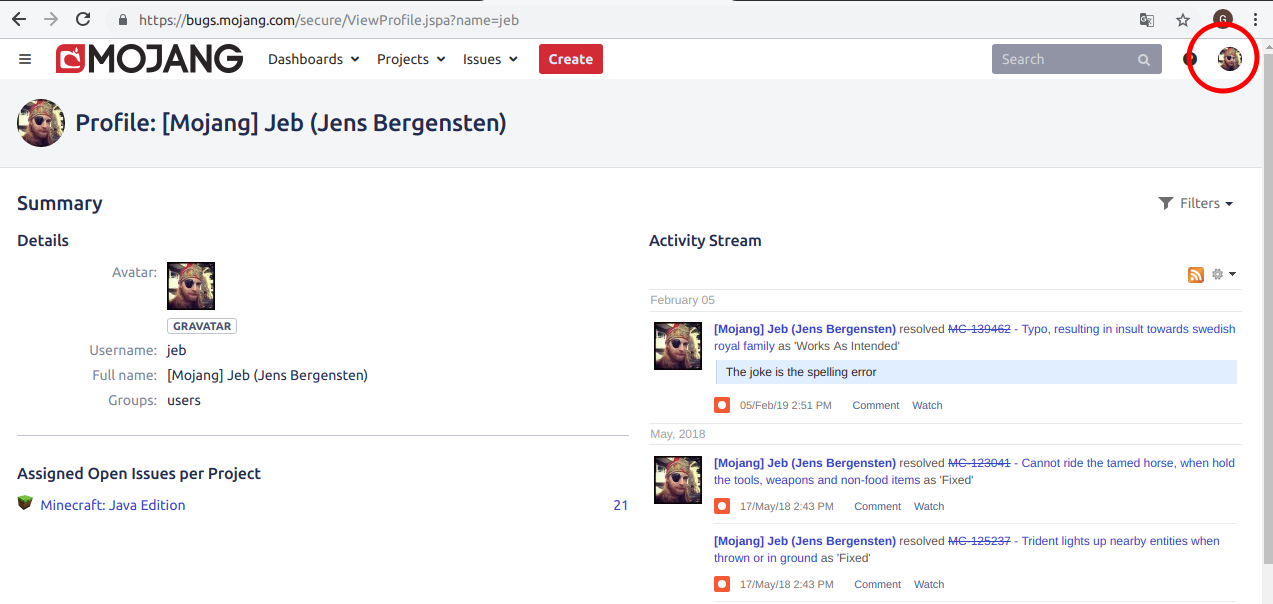Open the Minecraft: Java Edition project link
Image resolution: width=1273 pixels, height=604 pixels.
(x=113, y=505)
